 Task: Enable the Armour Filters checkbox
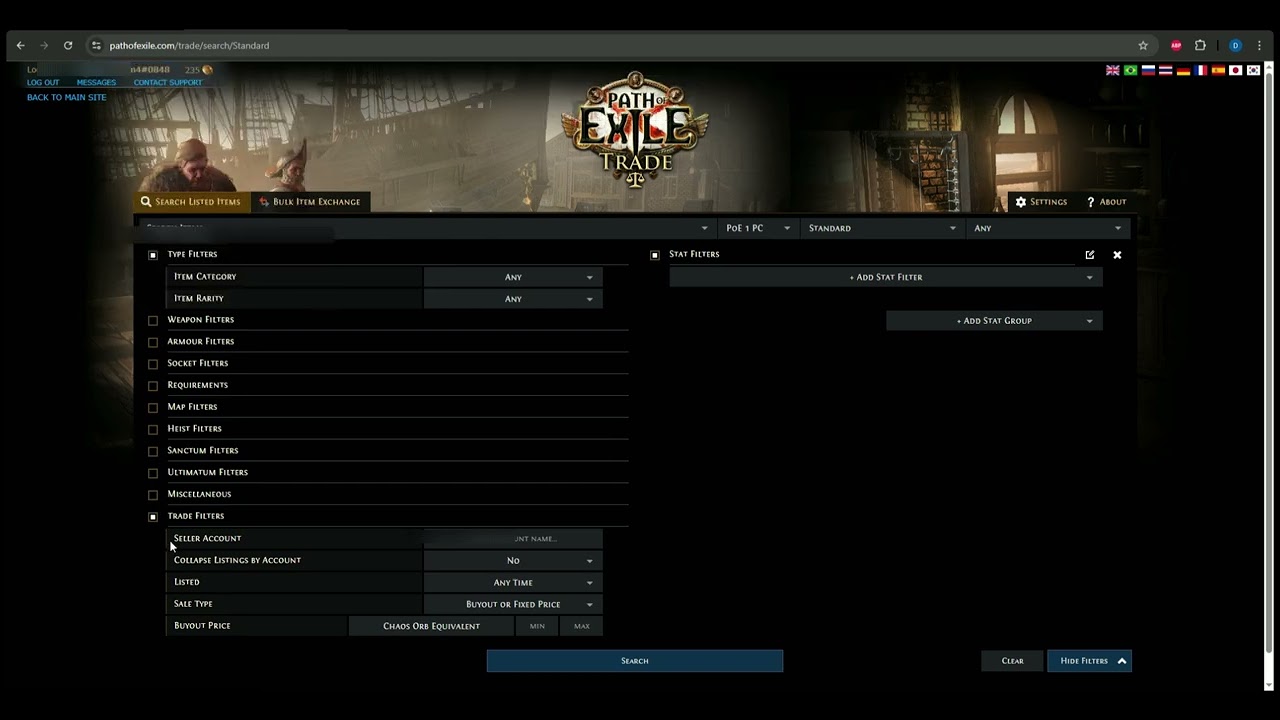pyautogui.click(x=153, y=342)
